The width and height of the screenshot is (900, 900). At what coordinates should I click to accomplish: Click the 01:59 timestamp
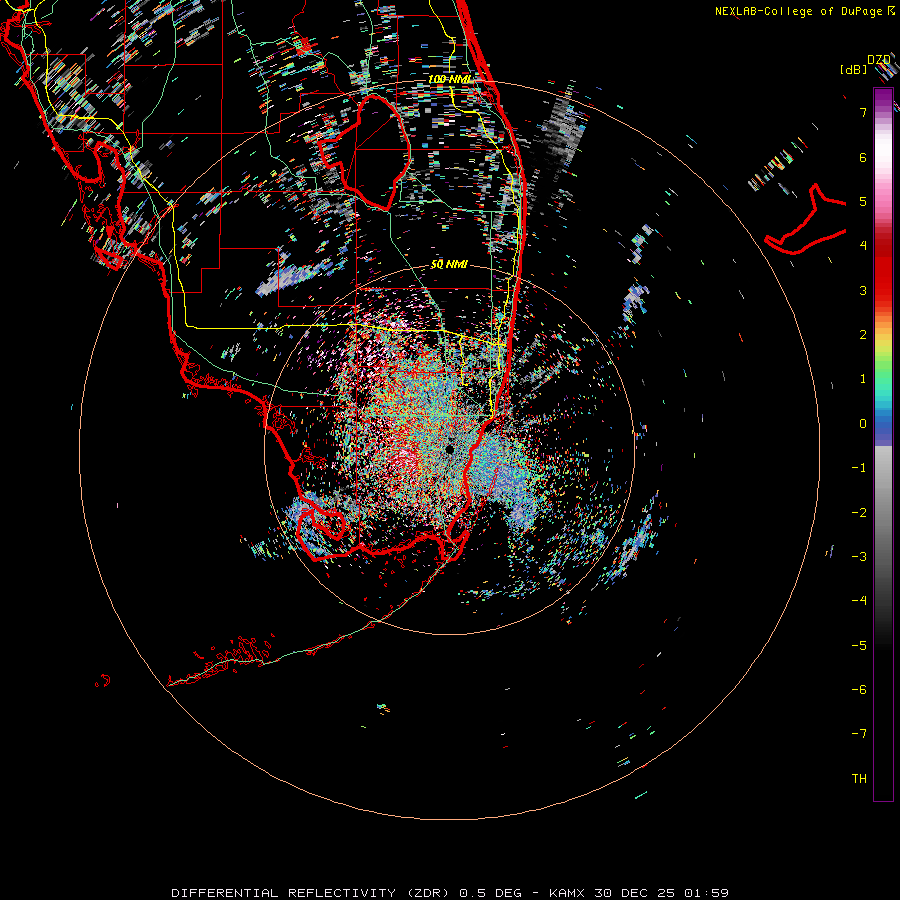point(707,893)
